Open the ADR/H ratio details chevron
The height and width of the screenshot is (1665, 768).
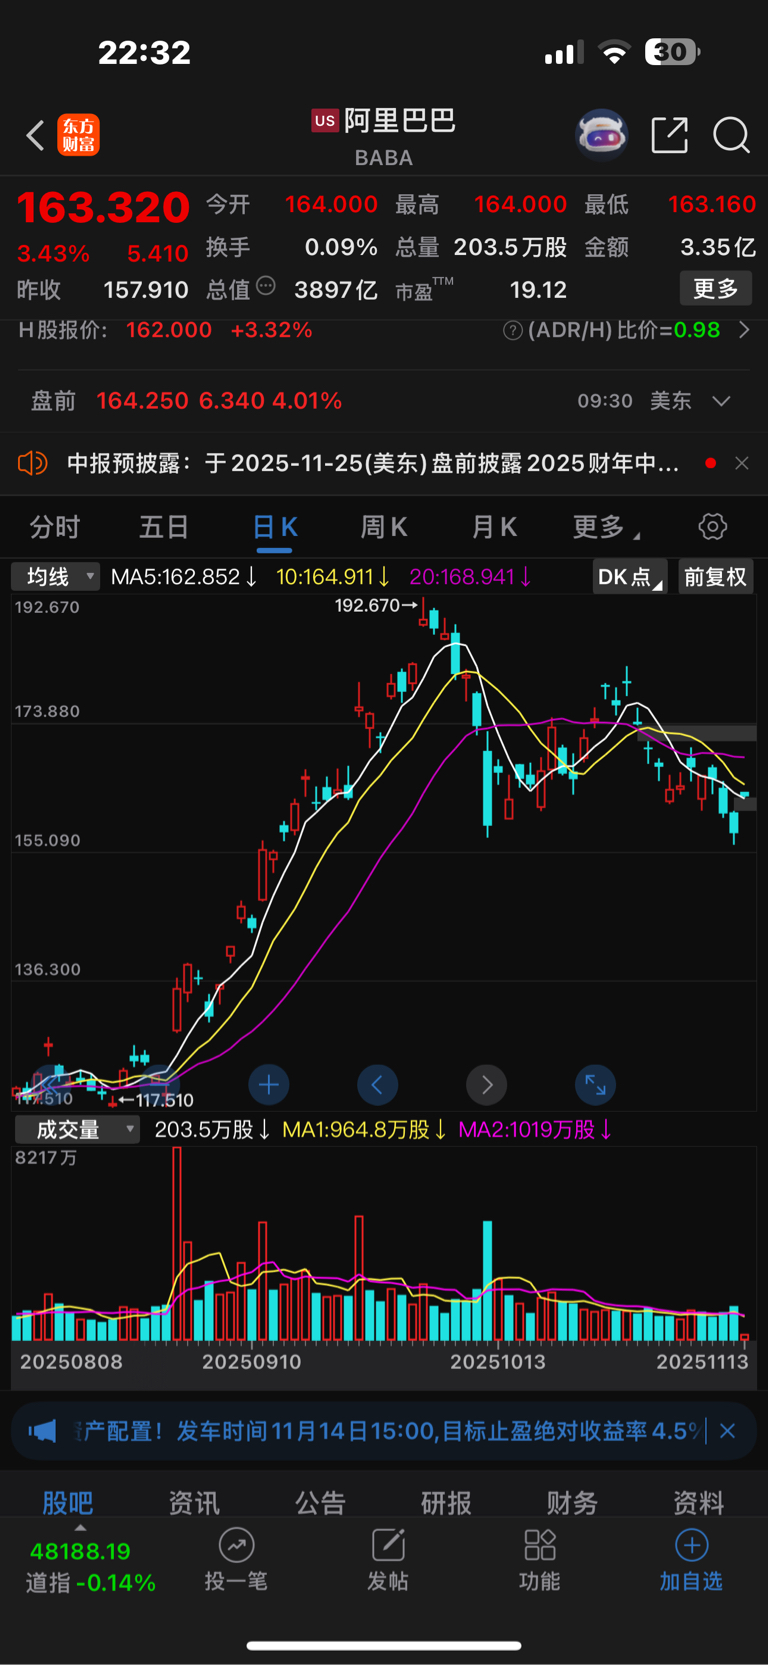click(744, 330)
